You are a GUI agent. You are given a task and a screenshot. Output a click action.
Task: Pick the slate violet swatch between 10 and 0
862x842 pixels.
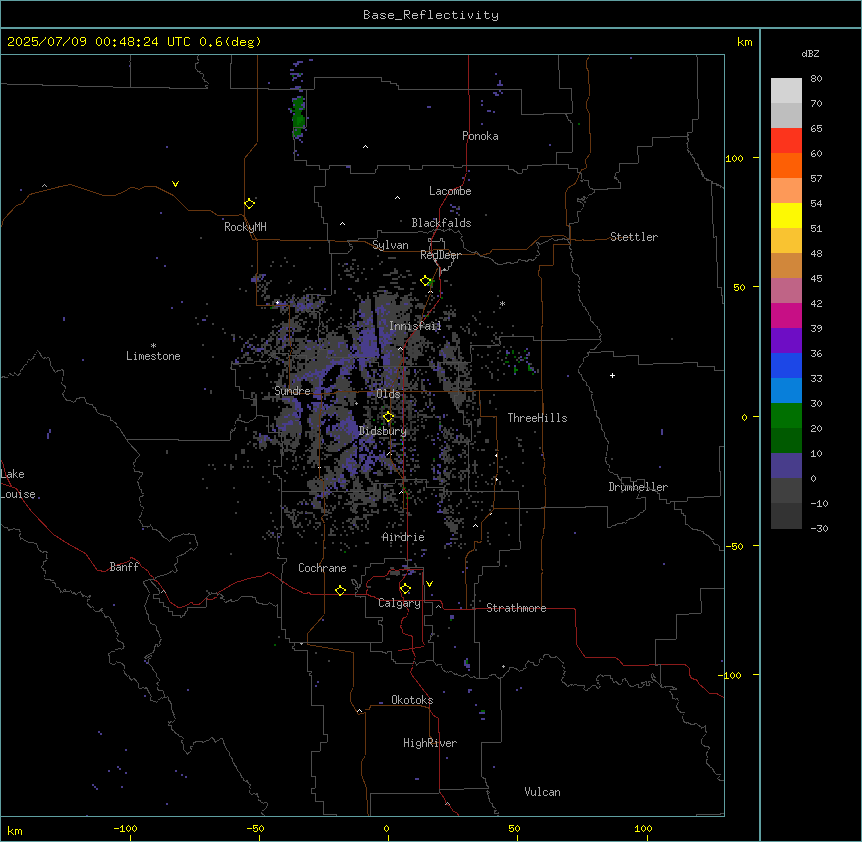pos(786,466)
